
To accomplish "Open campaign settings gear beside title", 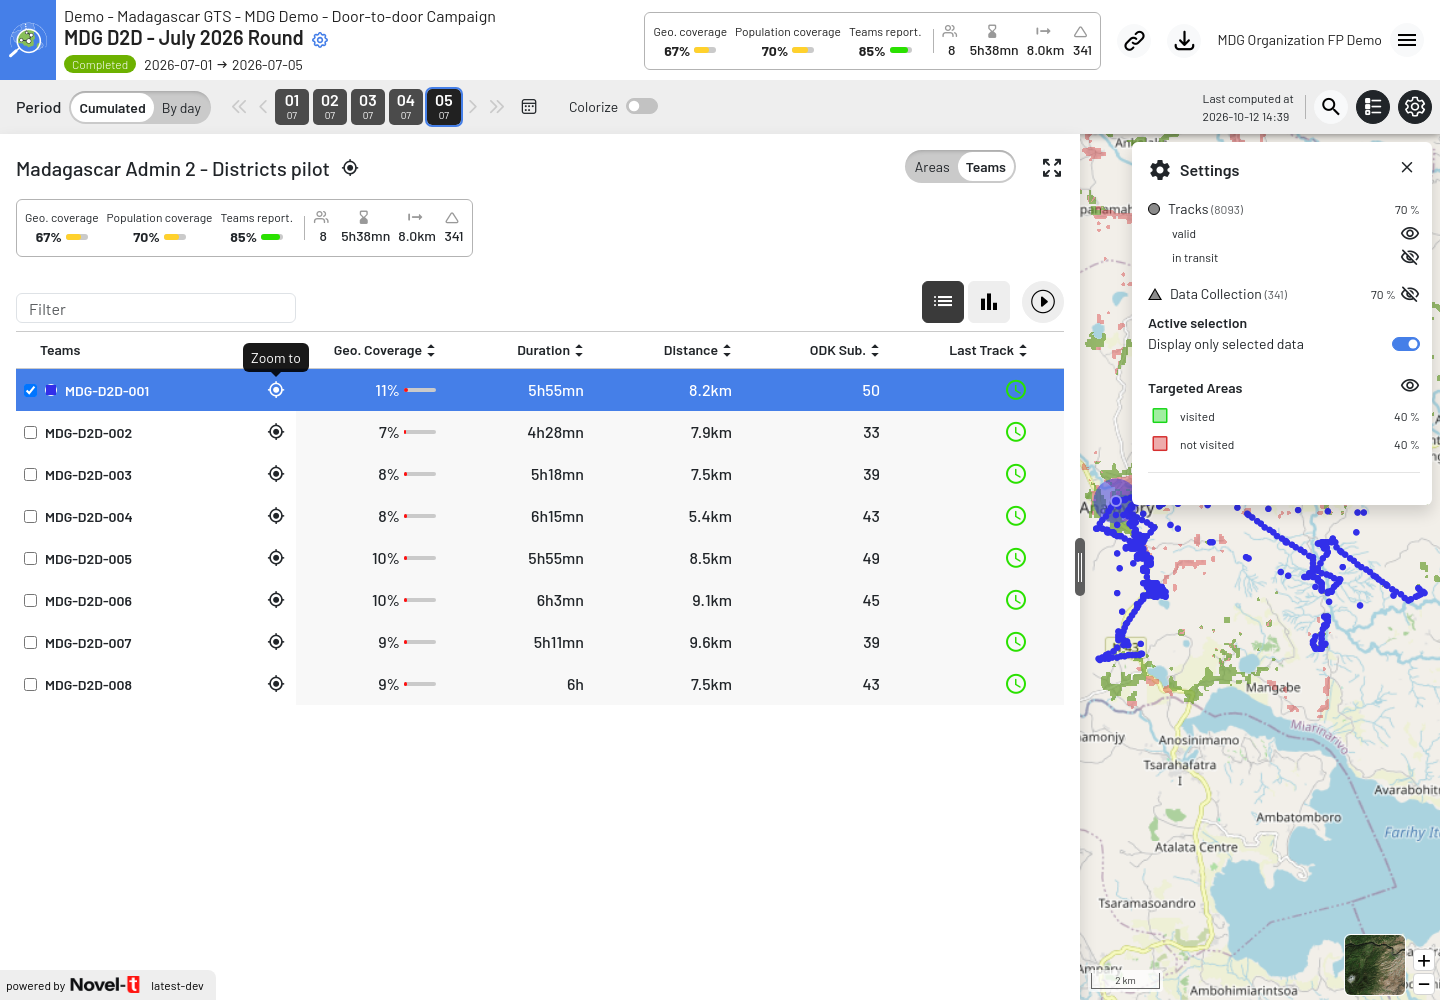I will point(320,40).
